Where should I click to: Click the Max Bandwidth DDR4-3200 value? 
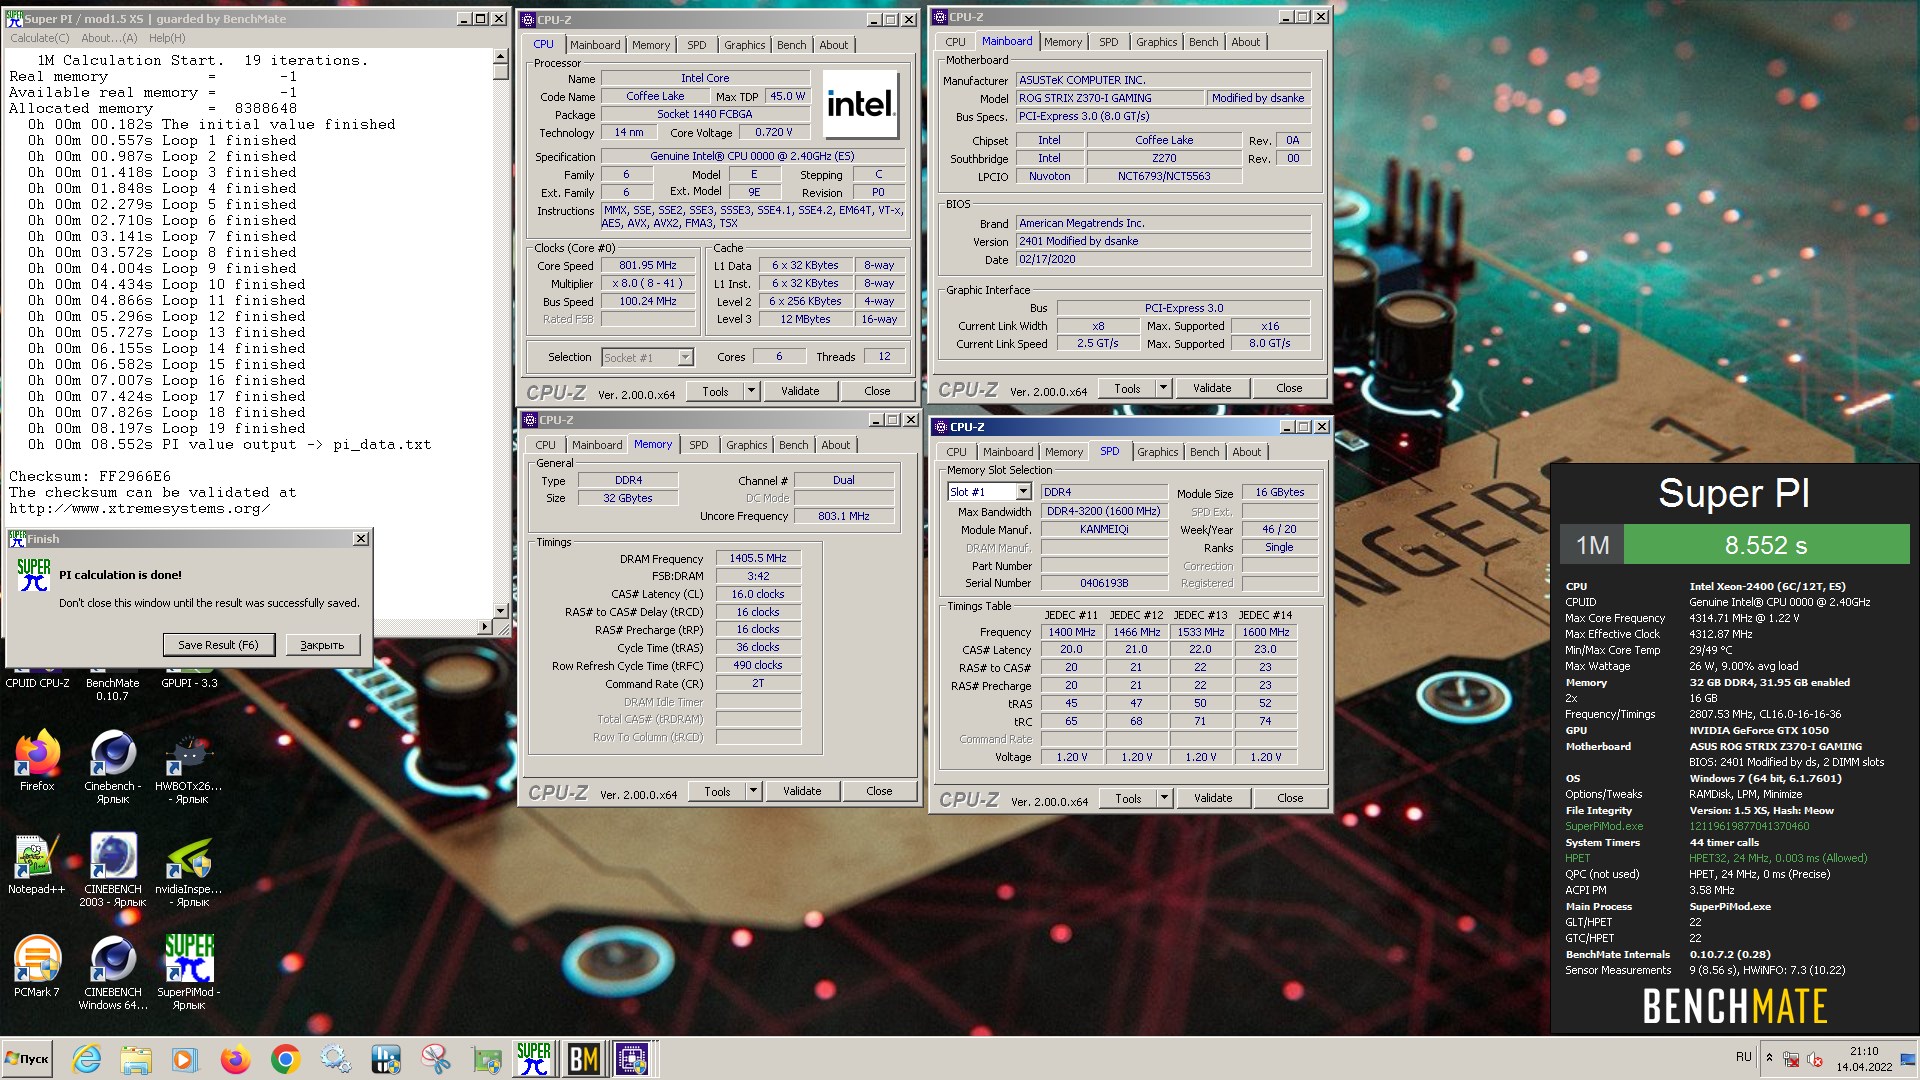(x=1103, y=511)
